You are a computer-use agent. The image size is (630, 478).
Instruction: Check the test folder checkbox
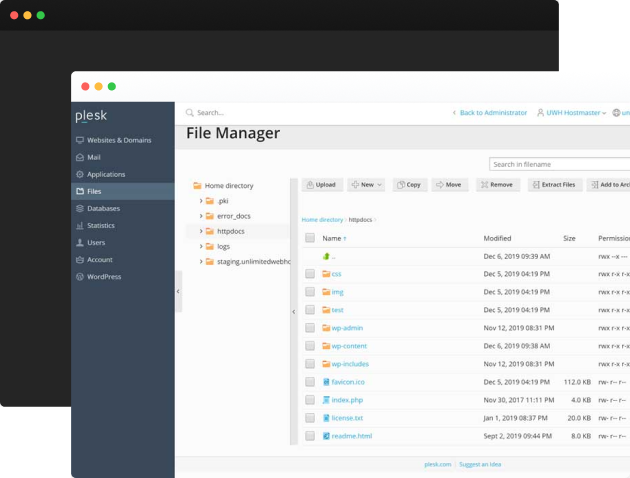[x=310, y=310]
